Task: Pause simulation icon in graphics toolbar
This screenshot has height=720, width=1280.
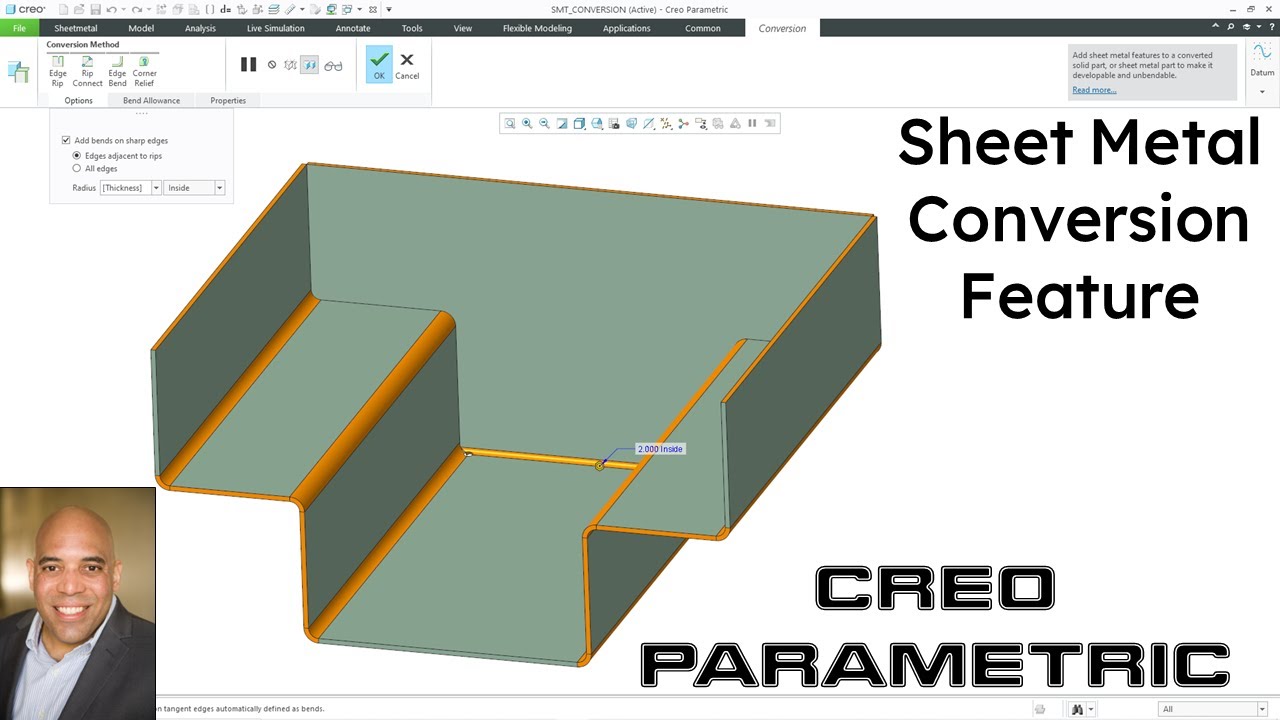Action: click(752, 124)
